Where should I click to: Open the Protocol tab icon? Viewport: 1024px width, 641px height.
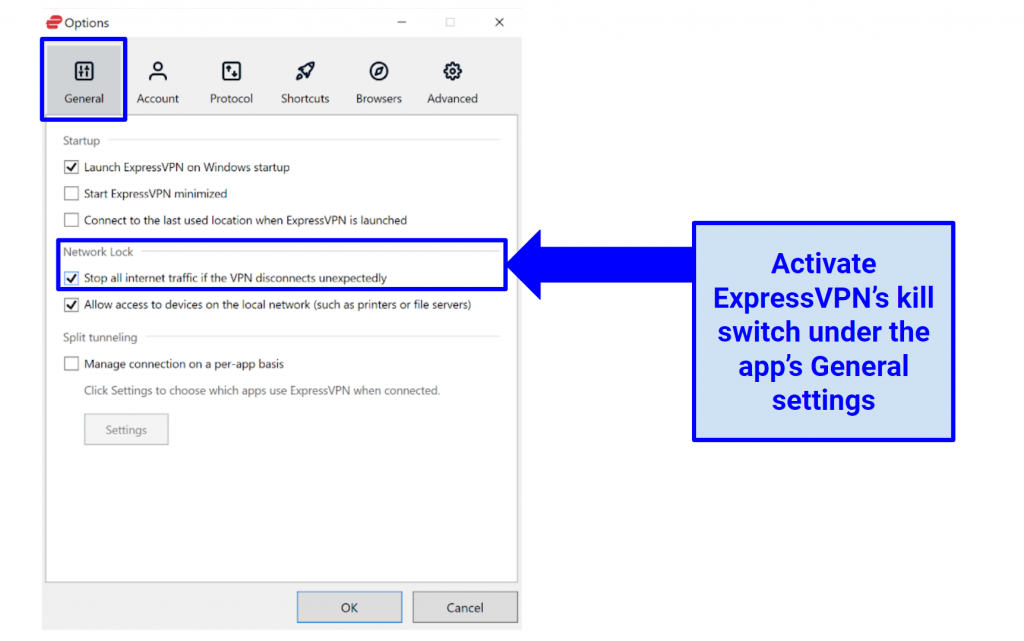click(x=231, y=70)
